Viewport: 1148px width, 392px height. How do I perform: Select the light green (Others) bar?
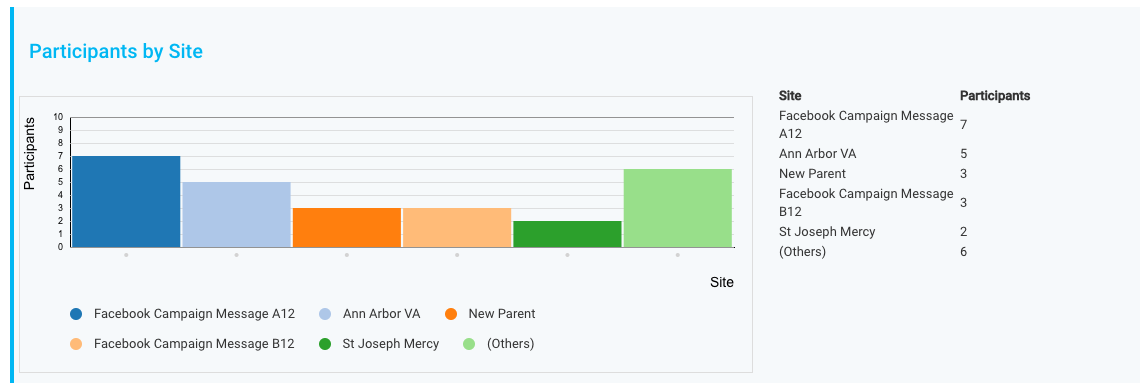pyautogui.click(x=678, y=208)
